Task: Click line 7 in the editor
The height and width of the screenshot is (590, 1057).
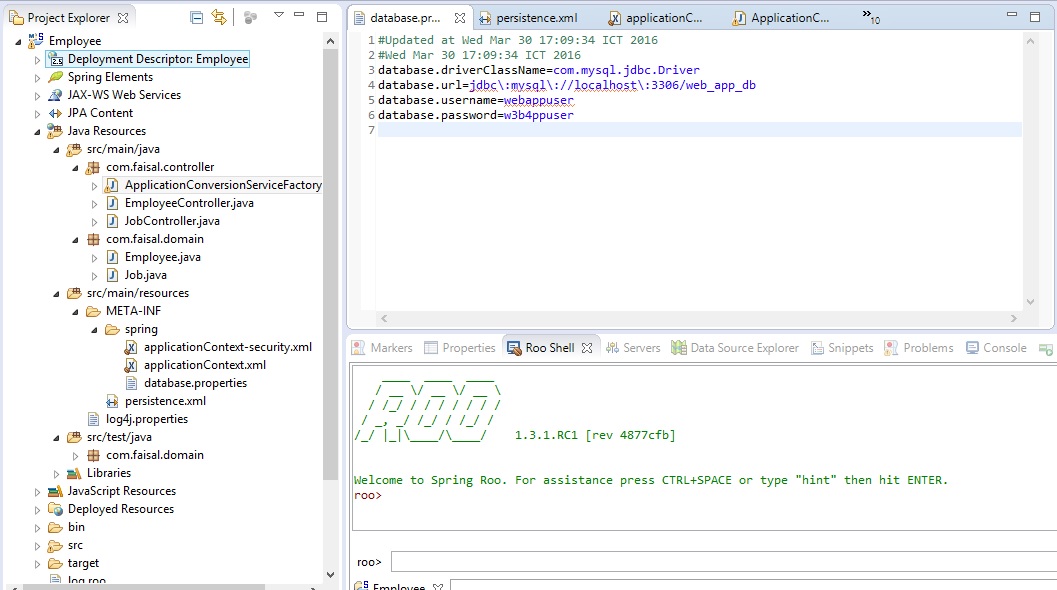Action: (699, 130)
